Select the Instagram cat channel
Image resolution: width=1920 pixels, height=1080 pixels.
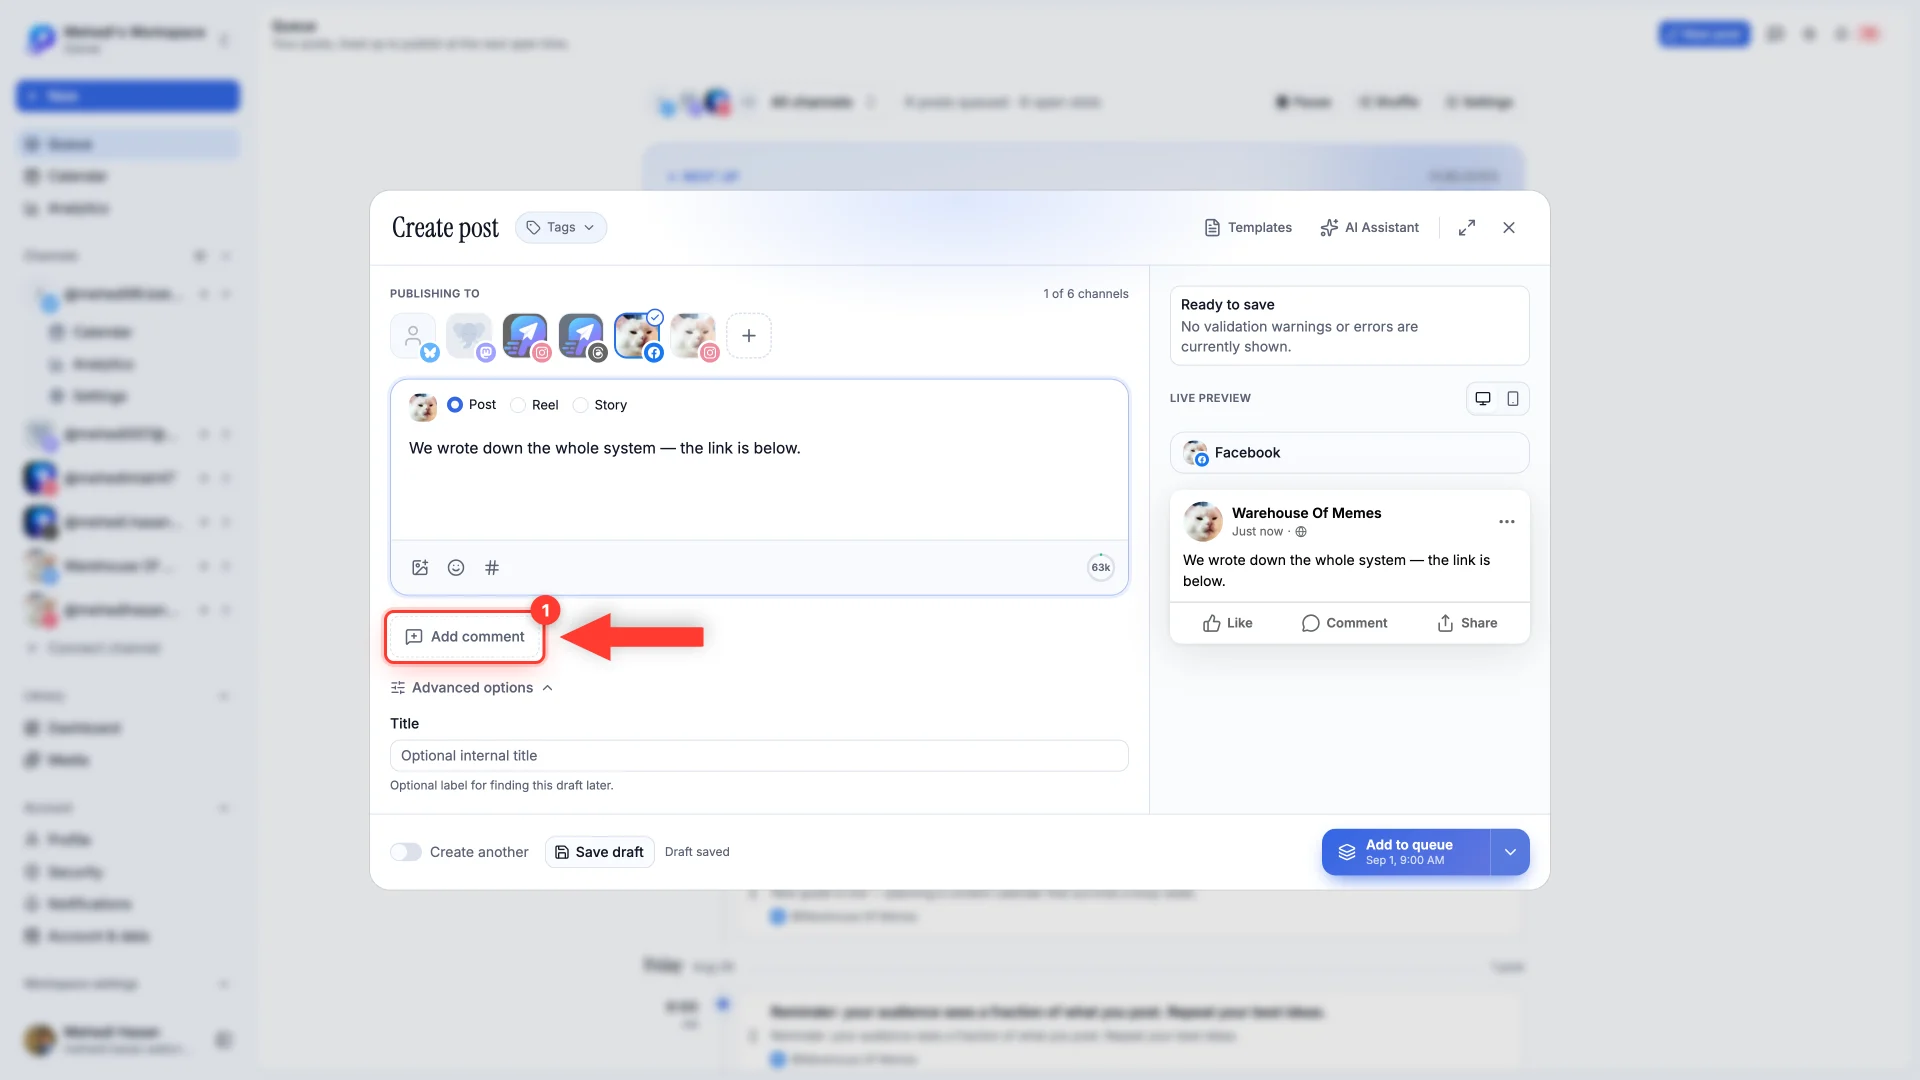click(x=693, y=336)
